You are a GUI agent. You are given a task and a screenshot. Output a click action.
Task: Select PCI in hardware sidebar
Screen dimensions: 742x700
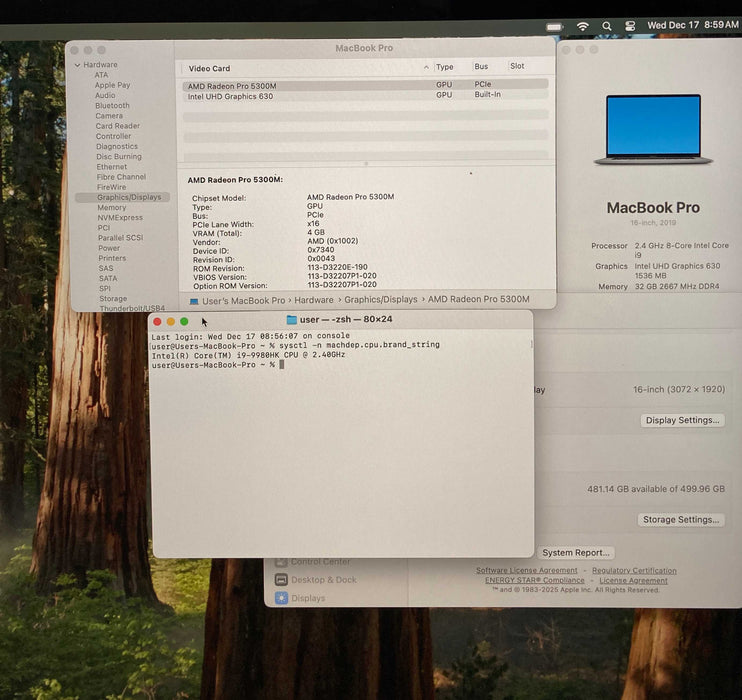104,228
